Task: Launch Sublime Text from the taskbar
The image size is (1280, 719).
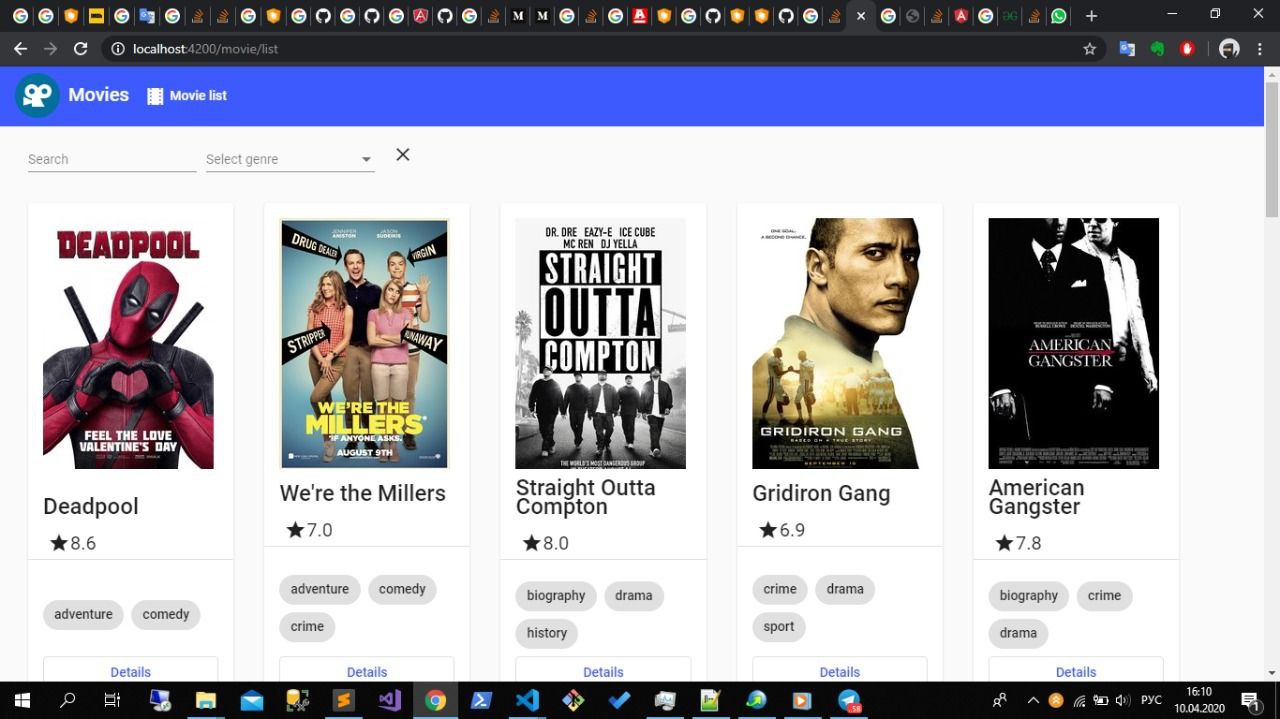Action: [343, 700]
